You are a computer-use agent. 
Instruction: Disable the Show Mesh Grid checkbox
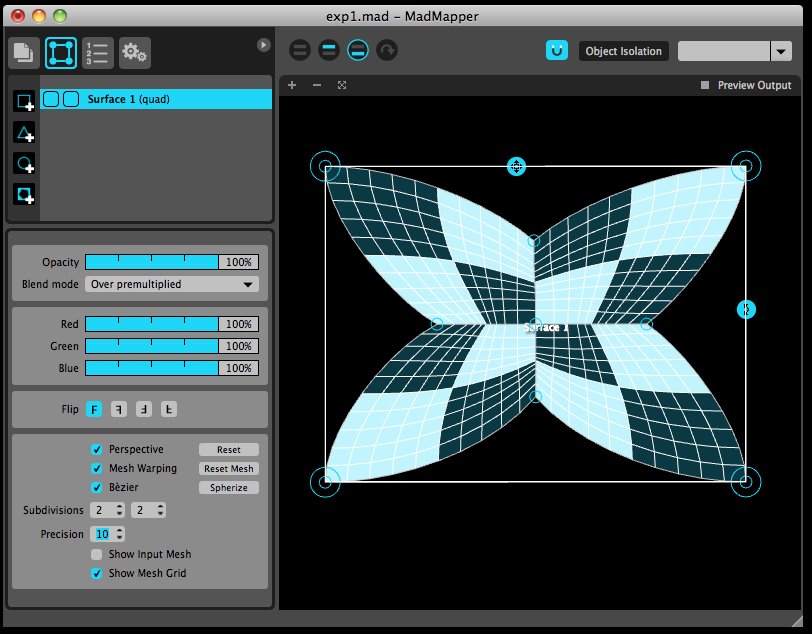pyautogui.click(x=97, y=573)
